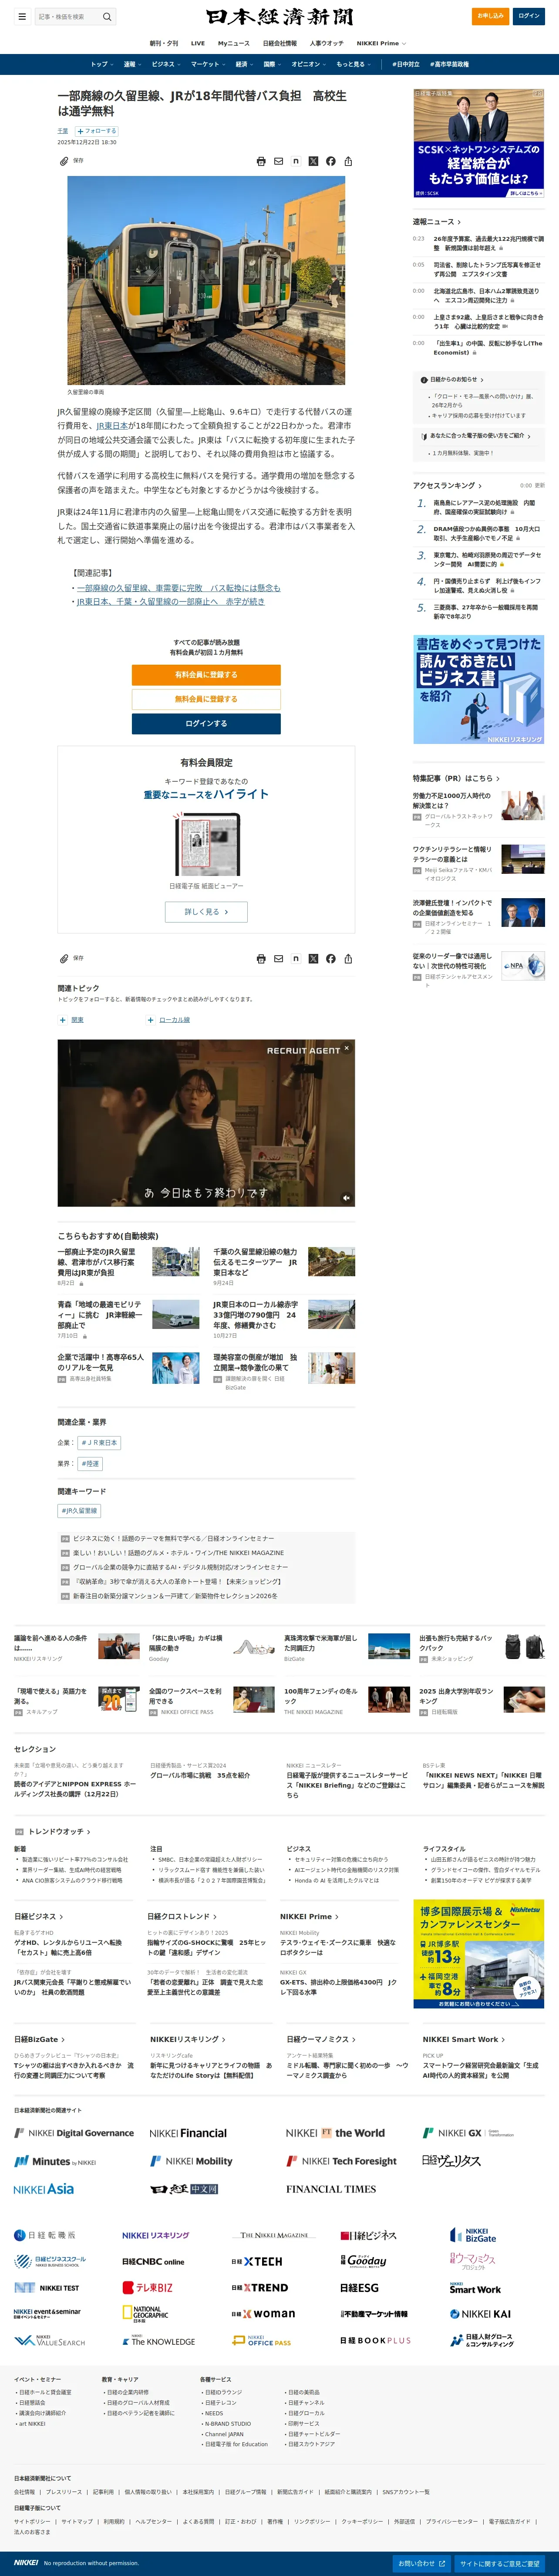559x2576 pixels.
Task: Expand the もっと見る navigation dropdown
Action: (354, 64)
